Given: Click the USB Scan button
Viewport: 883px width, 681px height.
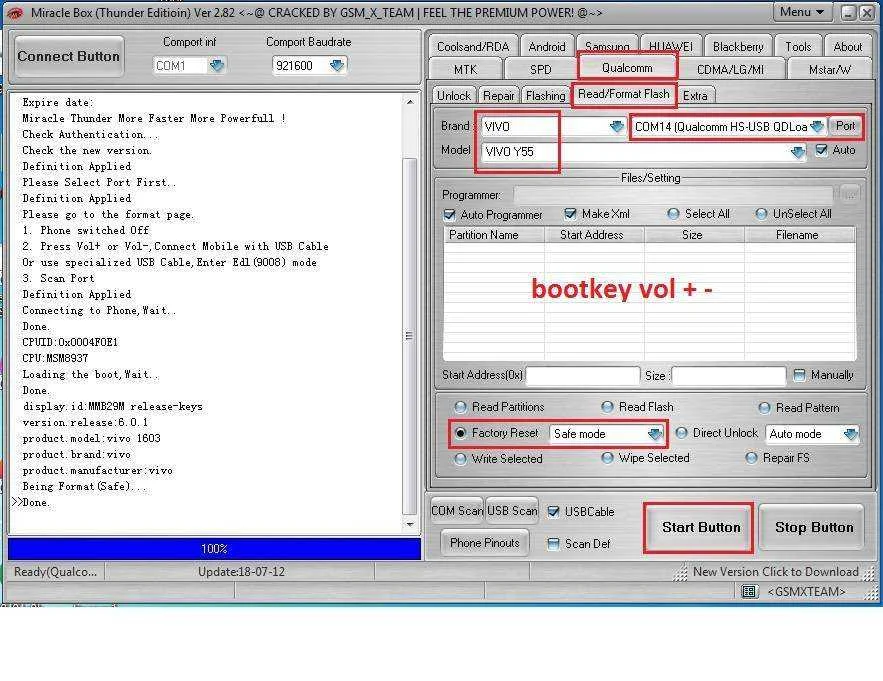Looking at the screenshot, I should [512, 510].
